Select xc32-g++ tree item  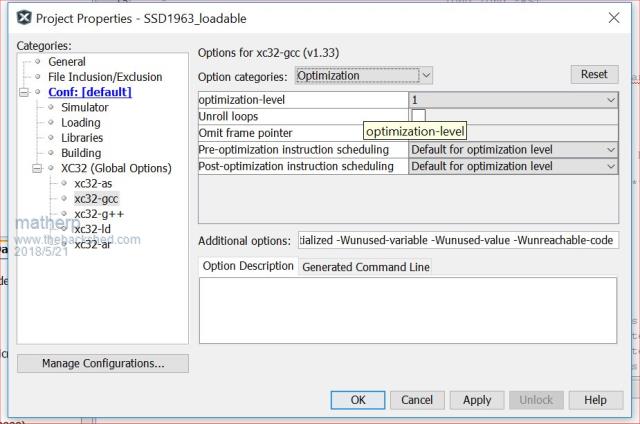point(99,214)
